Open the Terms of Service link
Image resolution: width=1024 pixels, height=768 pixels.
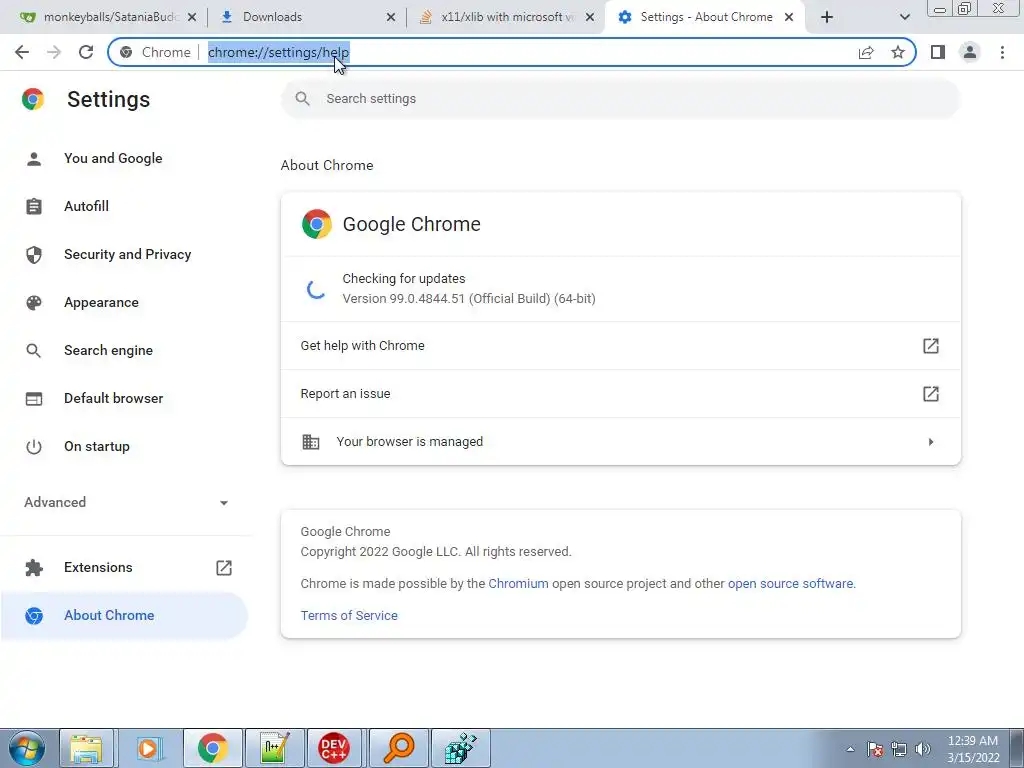click(x=349, y=615)
